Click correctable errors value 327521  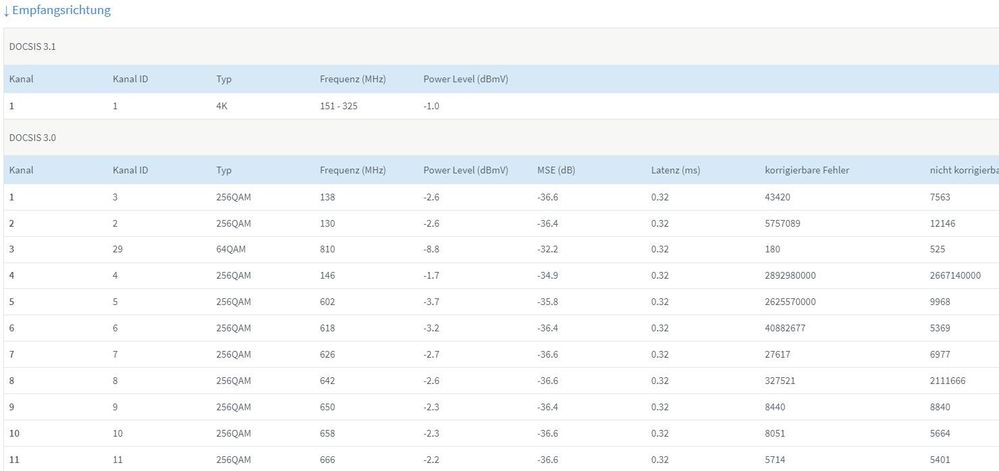pyautogui.click(x=780, y=380)
